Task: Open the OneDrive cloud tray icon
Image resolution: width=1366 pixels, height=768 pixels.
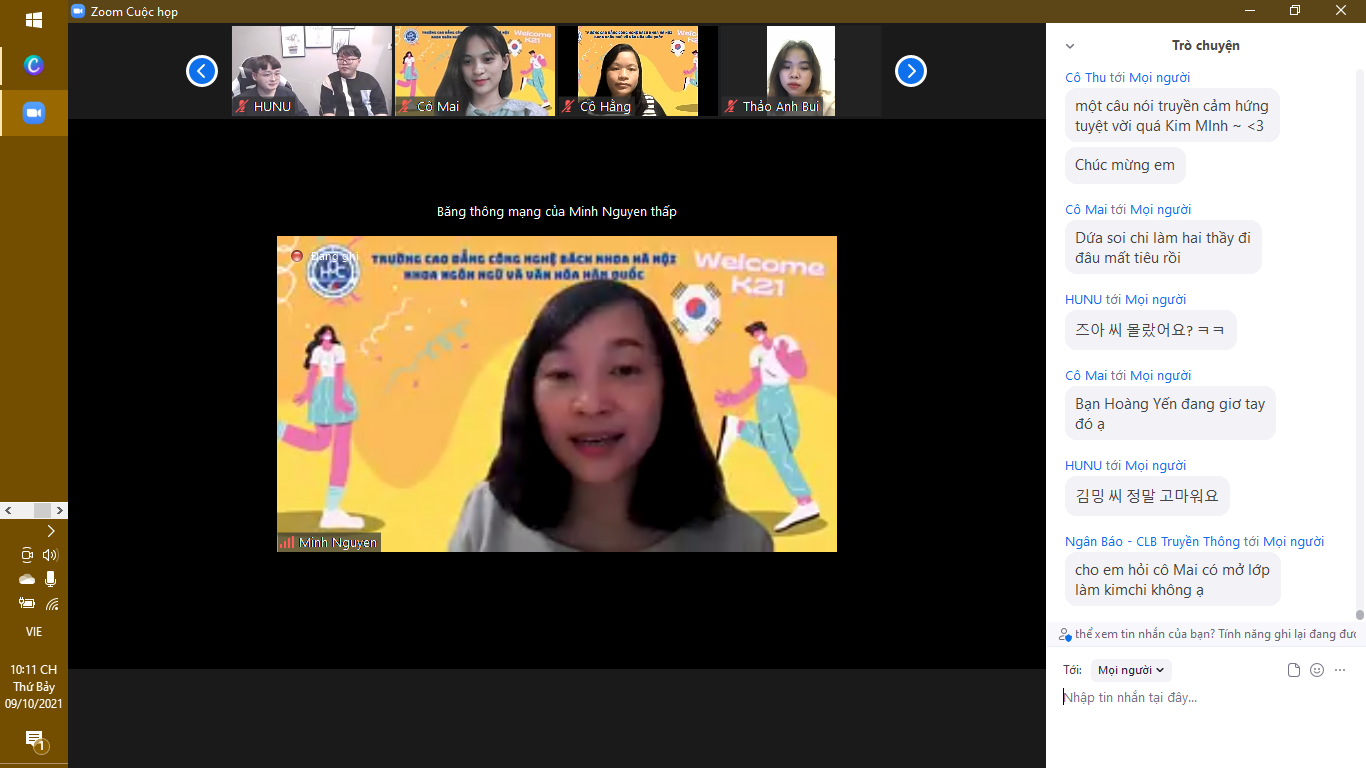Action: [27, 579]
